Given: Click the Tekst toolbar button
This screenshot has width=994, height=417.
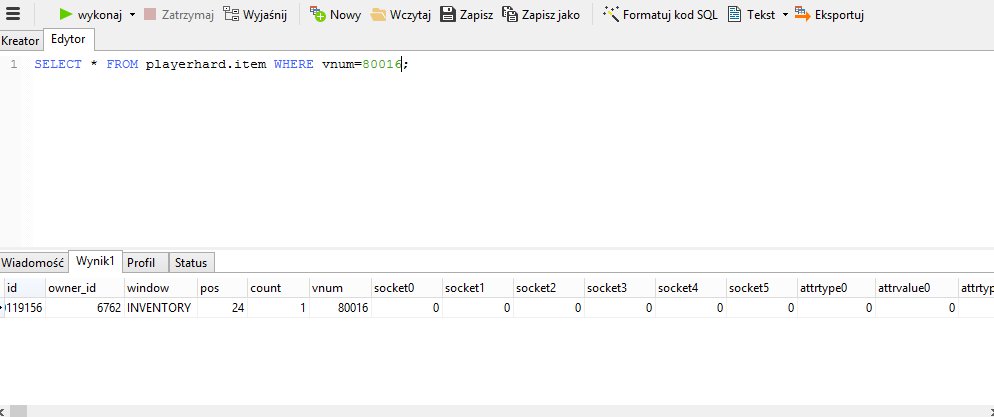Looking at the screenshot, I should (751, 15).
